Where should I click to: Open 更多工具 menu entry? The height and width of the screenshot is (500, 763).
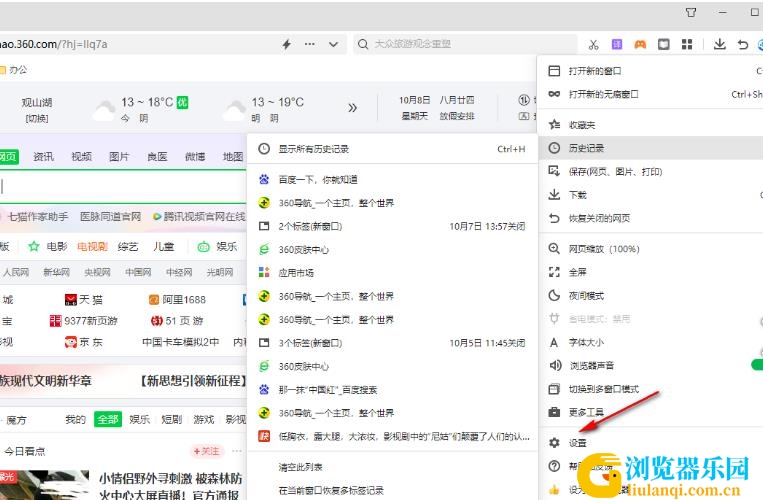(651, 412)
